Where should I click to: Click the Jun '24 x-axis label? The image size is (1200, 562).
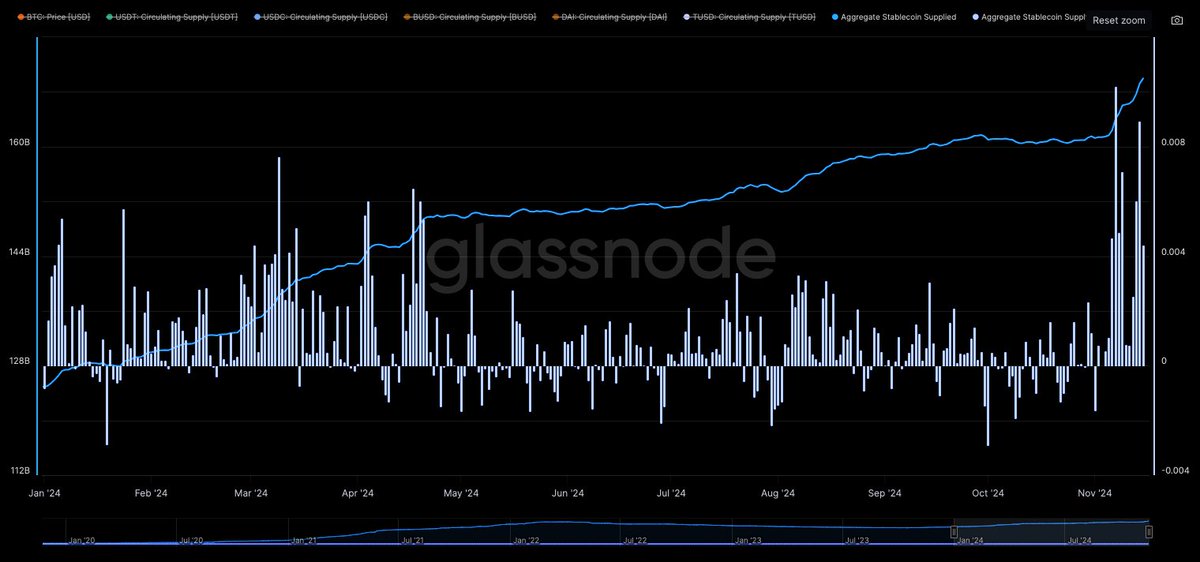[568, 493]
